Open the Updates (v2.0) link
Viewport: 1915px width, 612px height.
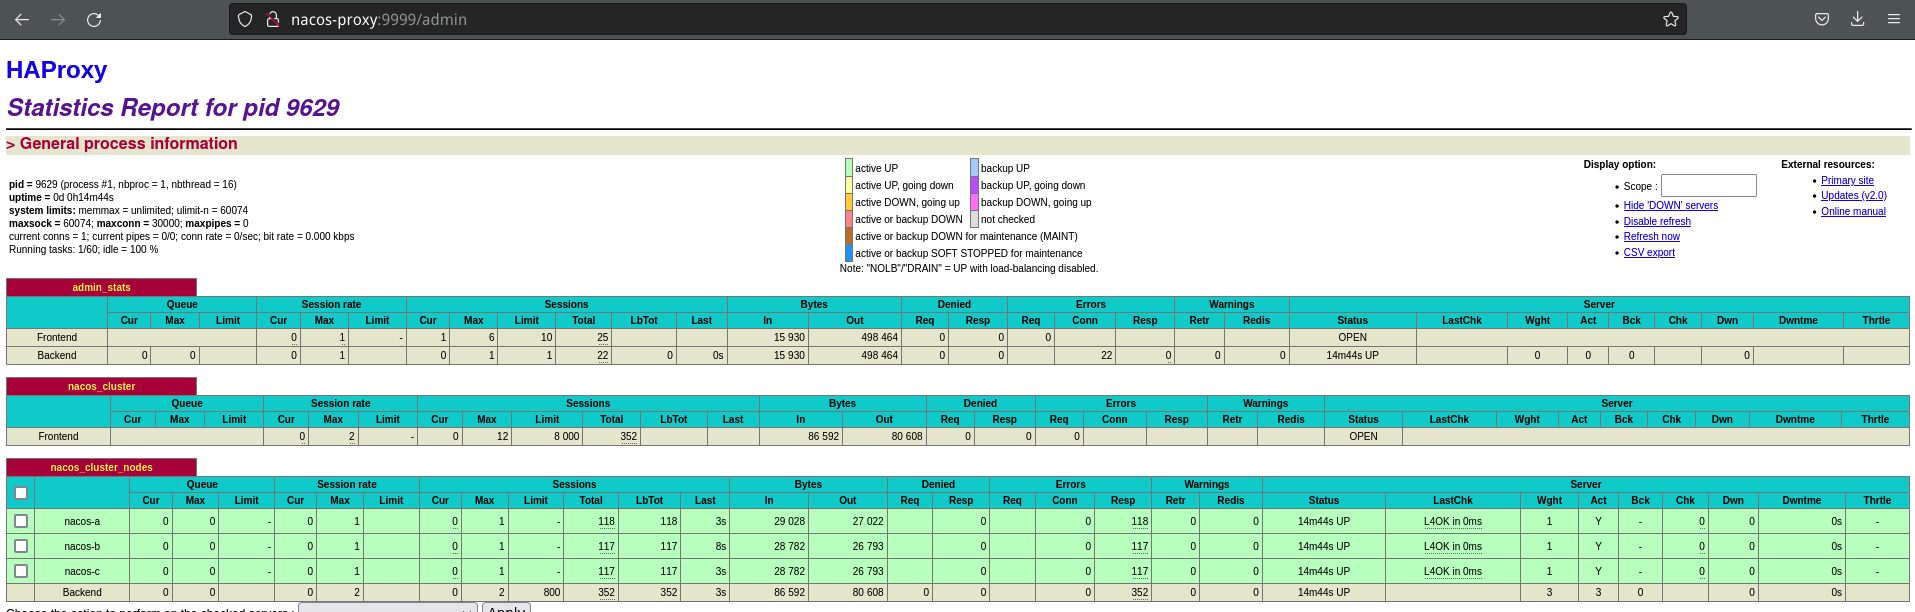pos(1853,196)
